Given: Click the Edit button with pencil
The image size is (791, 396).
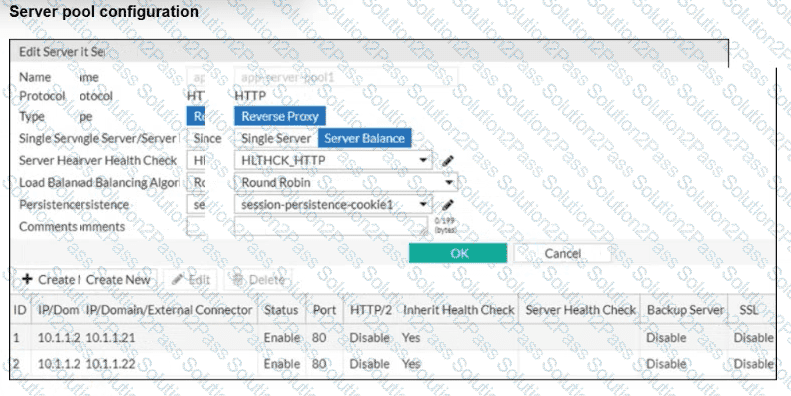Looking at the screenshot, I should pos(191,279).
